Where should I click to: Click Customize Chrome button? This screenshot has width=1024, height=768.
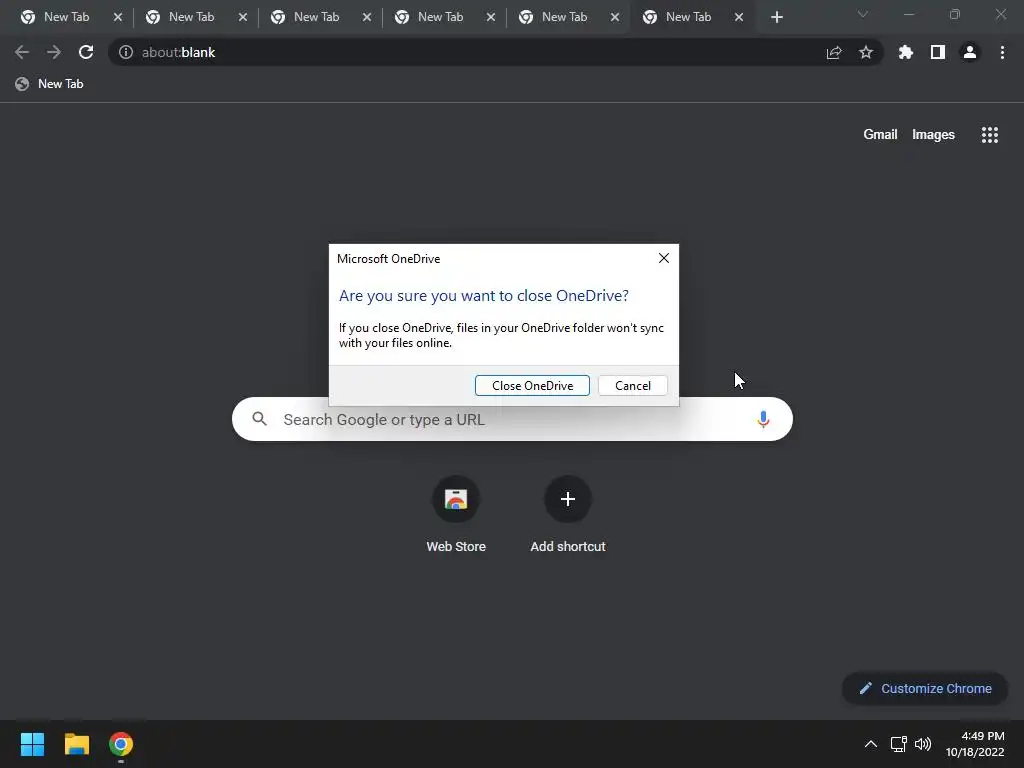(925, 688)
